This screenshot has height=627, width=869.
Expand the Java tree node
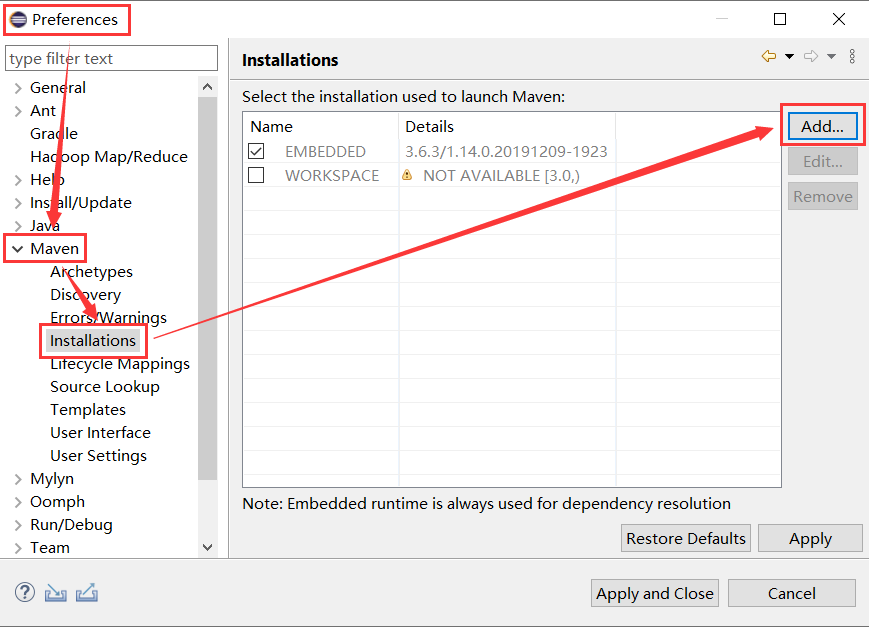pos(18,226)
